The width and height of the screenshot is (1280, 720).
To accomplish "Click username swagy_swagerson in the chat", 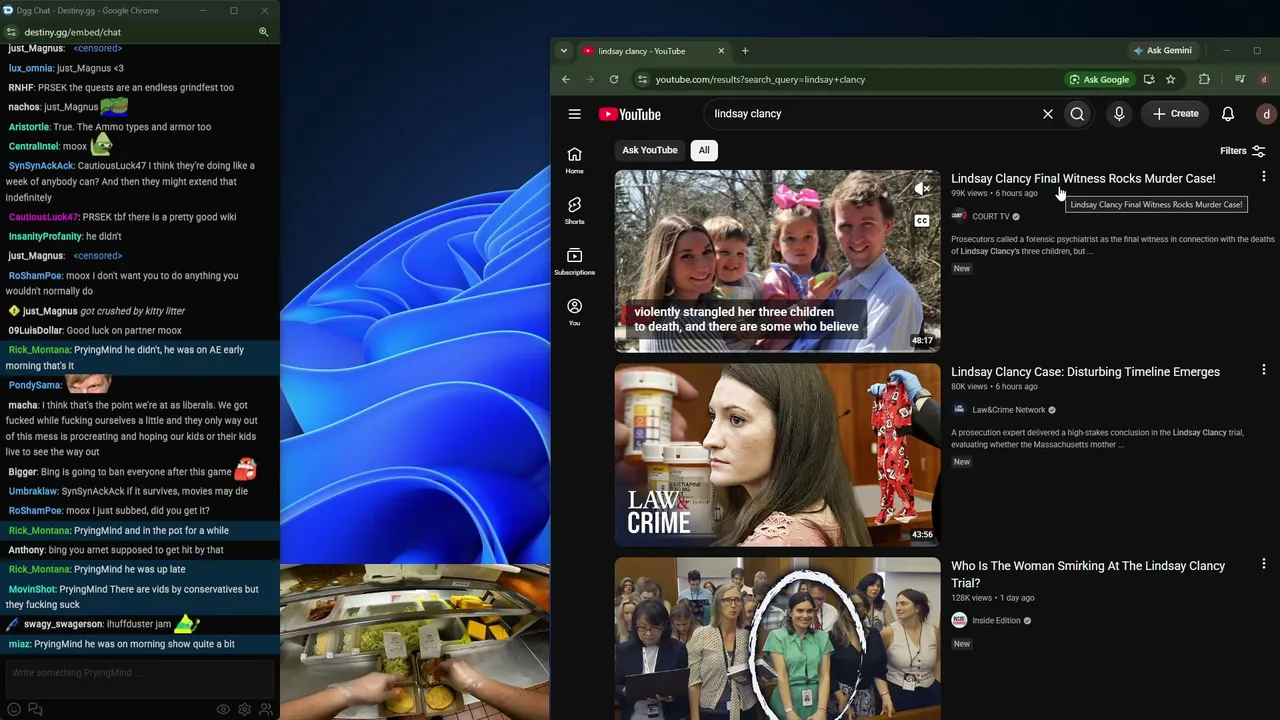I will coord(63,624).
